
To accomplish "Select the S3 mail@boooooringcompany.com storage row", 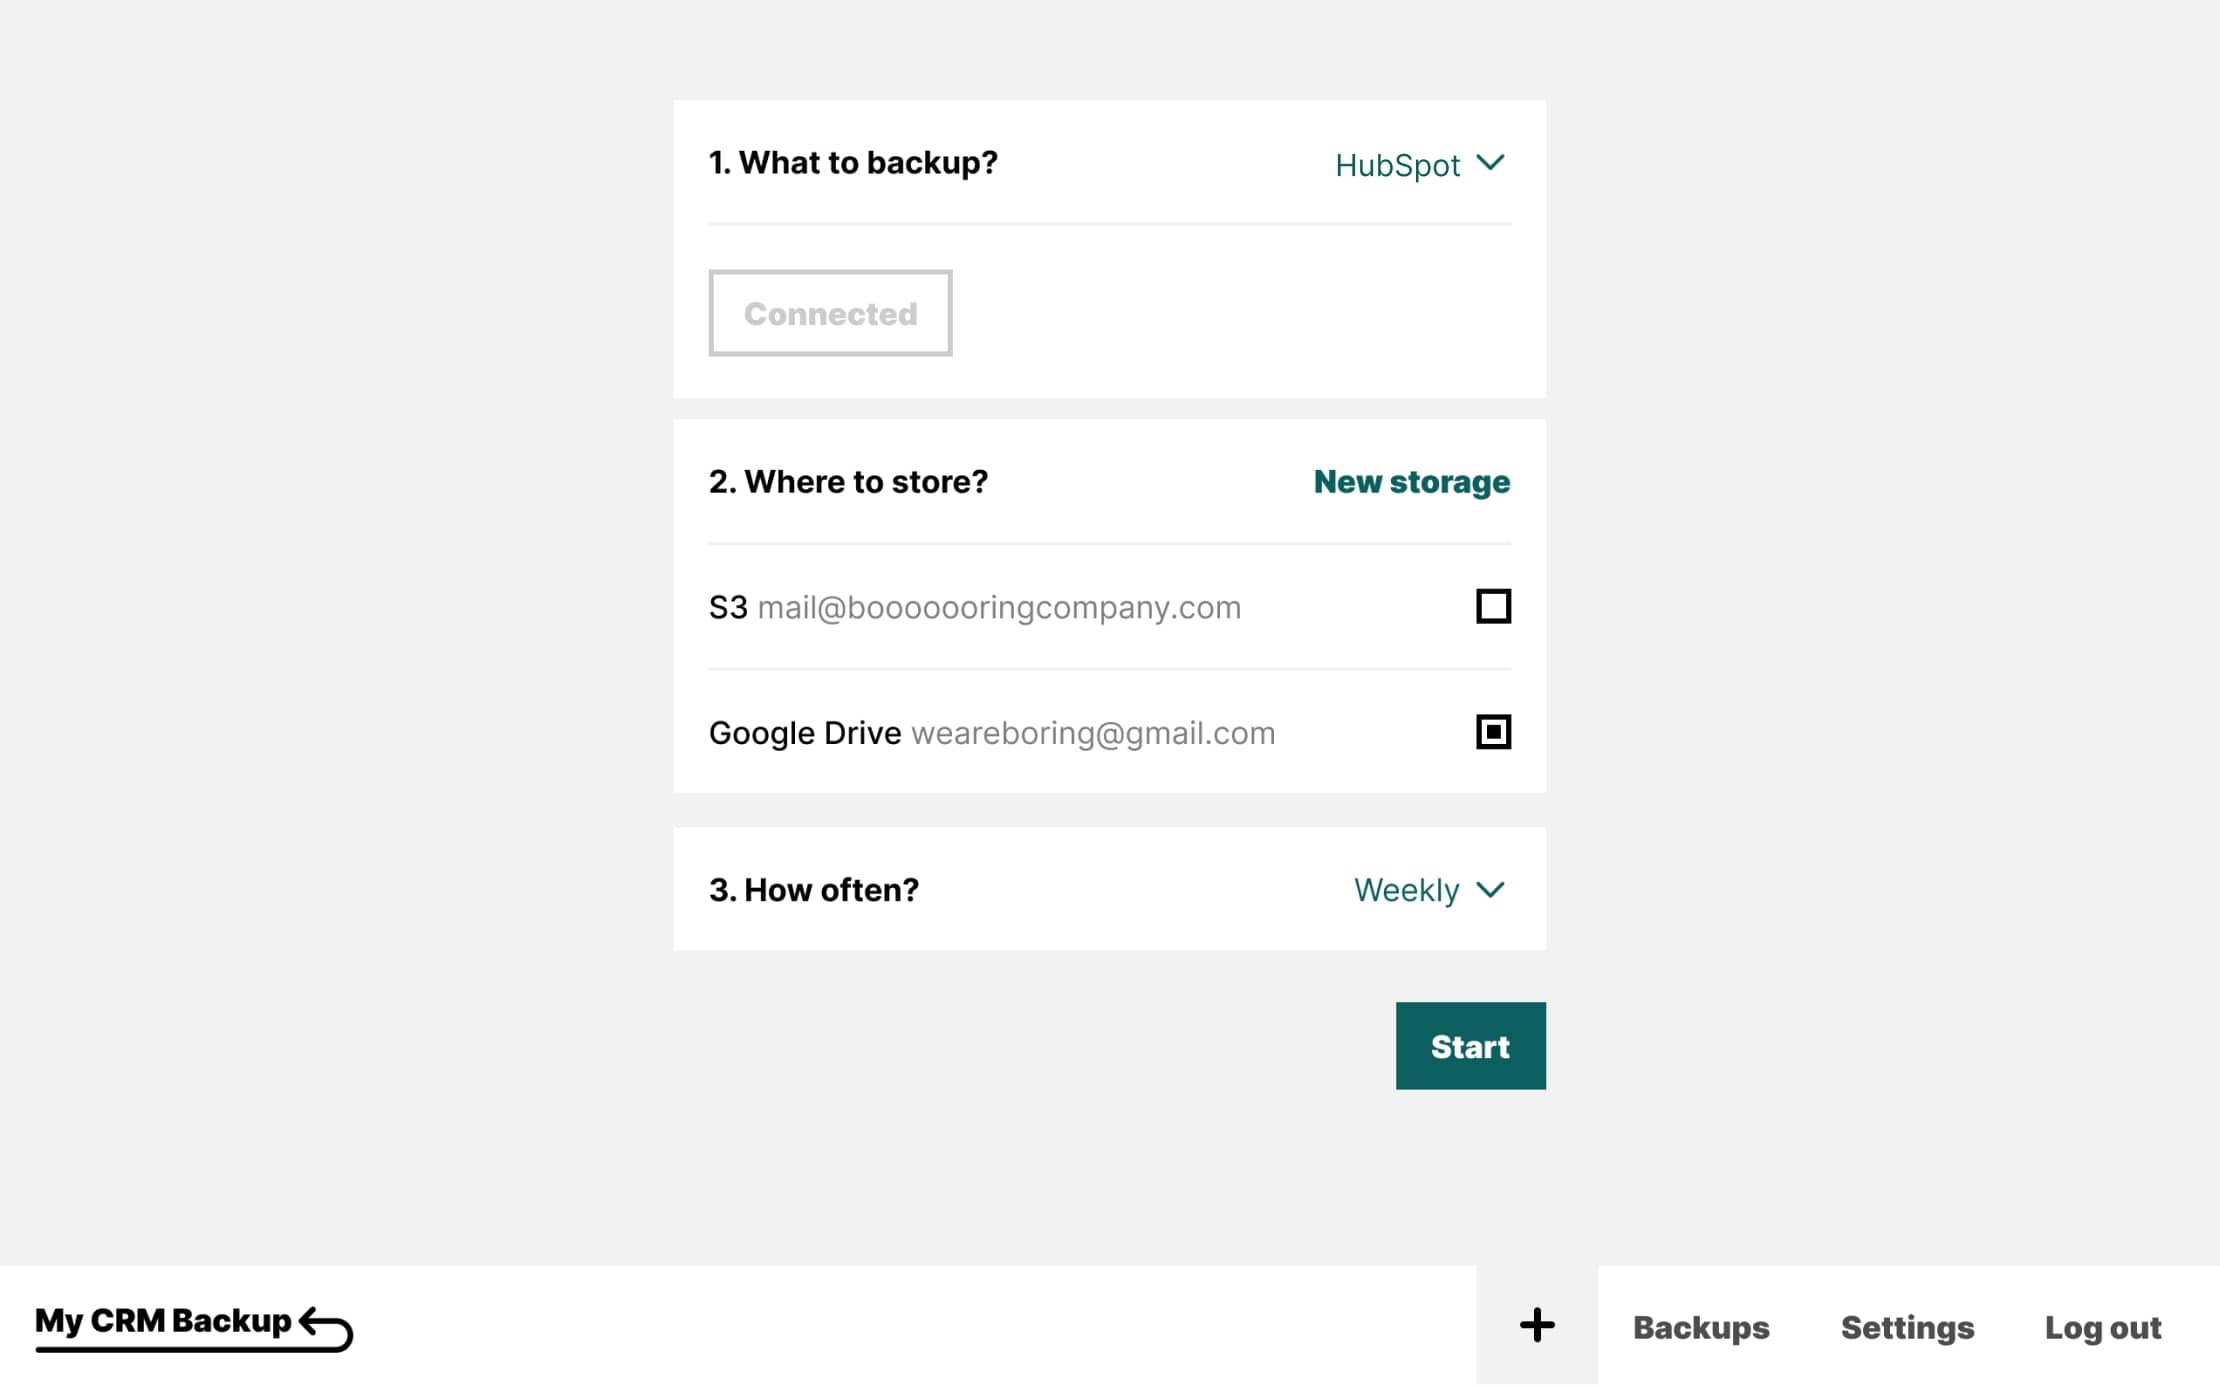I will [975, 607].
